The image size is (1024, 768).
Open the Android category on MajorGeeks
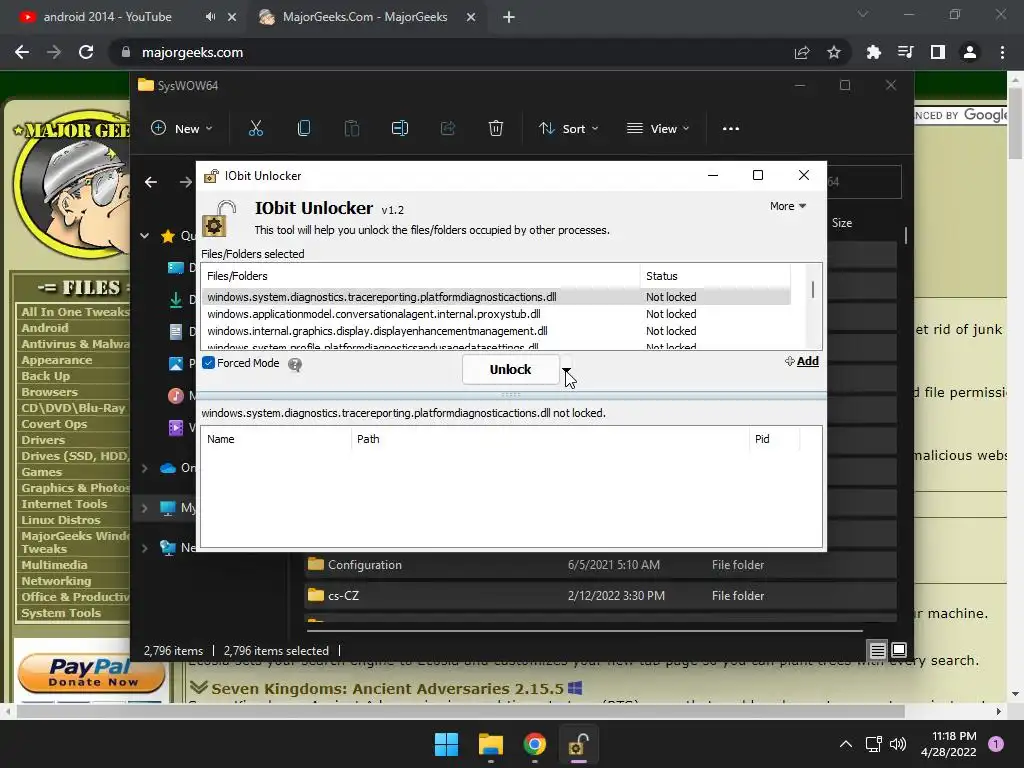(44, 328)
